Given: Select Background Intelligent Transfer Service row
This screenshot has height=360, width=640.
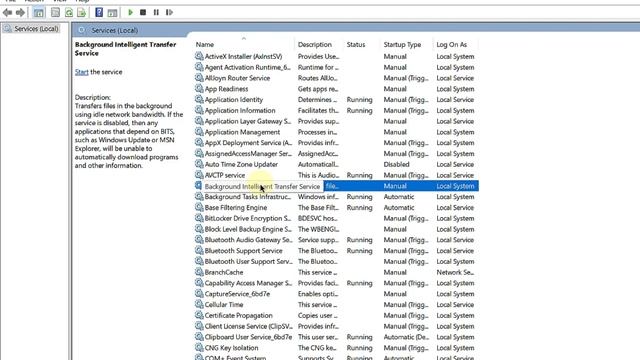Looking at the screenshot, I should [x=336, y=186].
